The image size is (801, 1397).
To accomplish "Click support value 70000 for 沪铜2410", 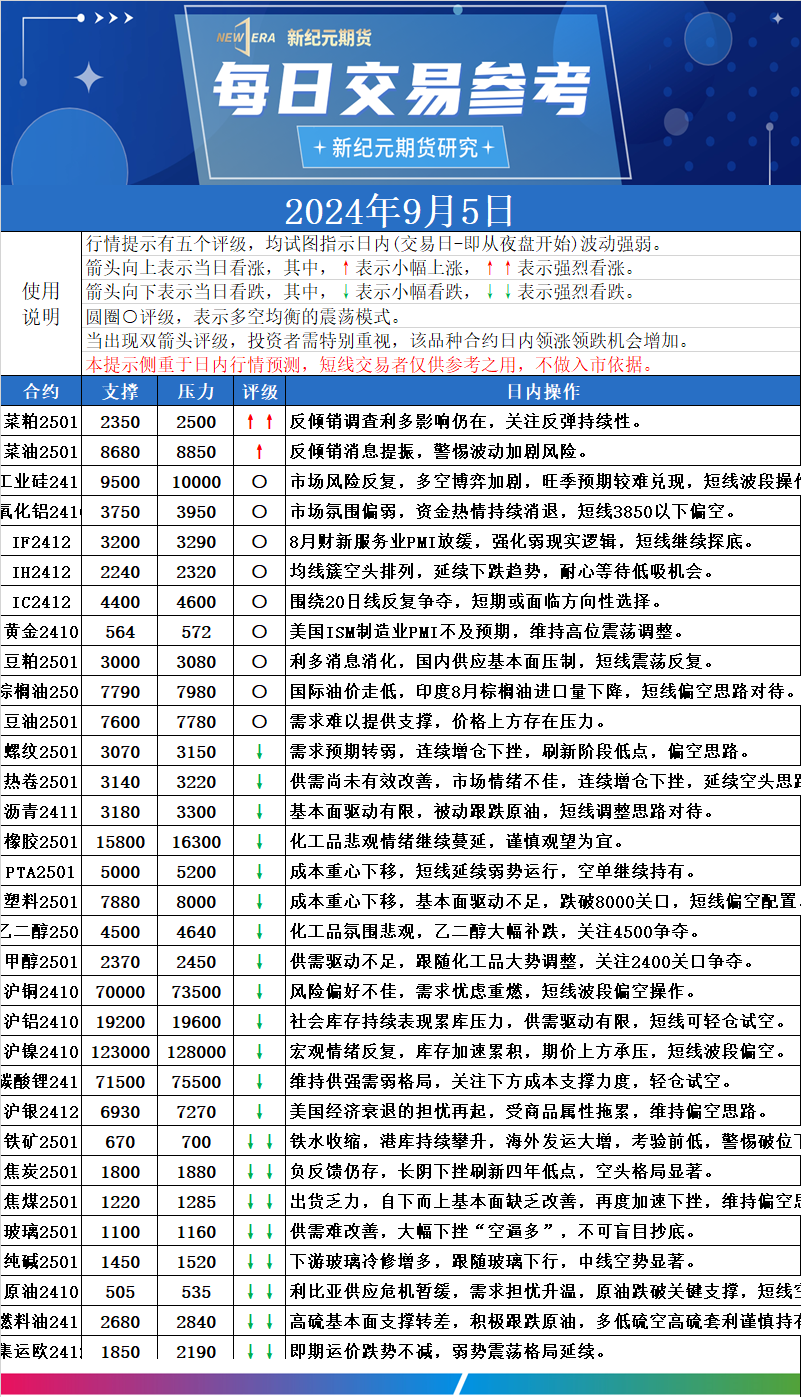I will click(x=121, y=992).
